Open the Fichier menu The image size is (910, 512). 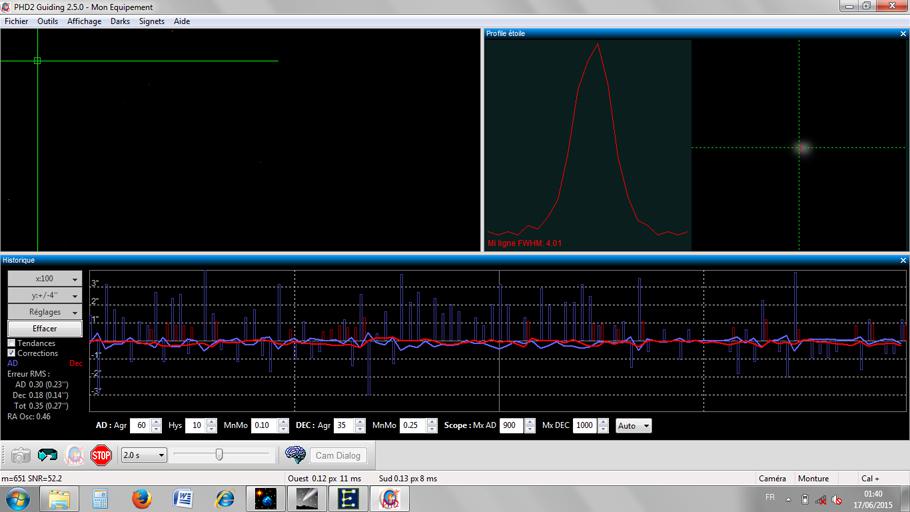pos(16,21)
